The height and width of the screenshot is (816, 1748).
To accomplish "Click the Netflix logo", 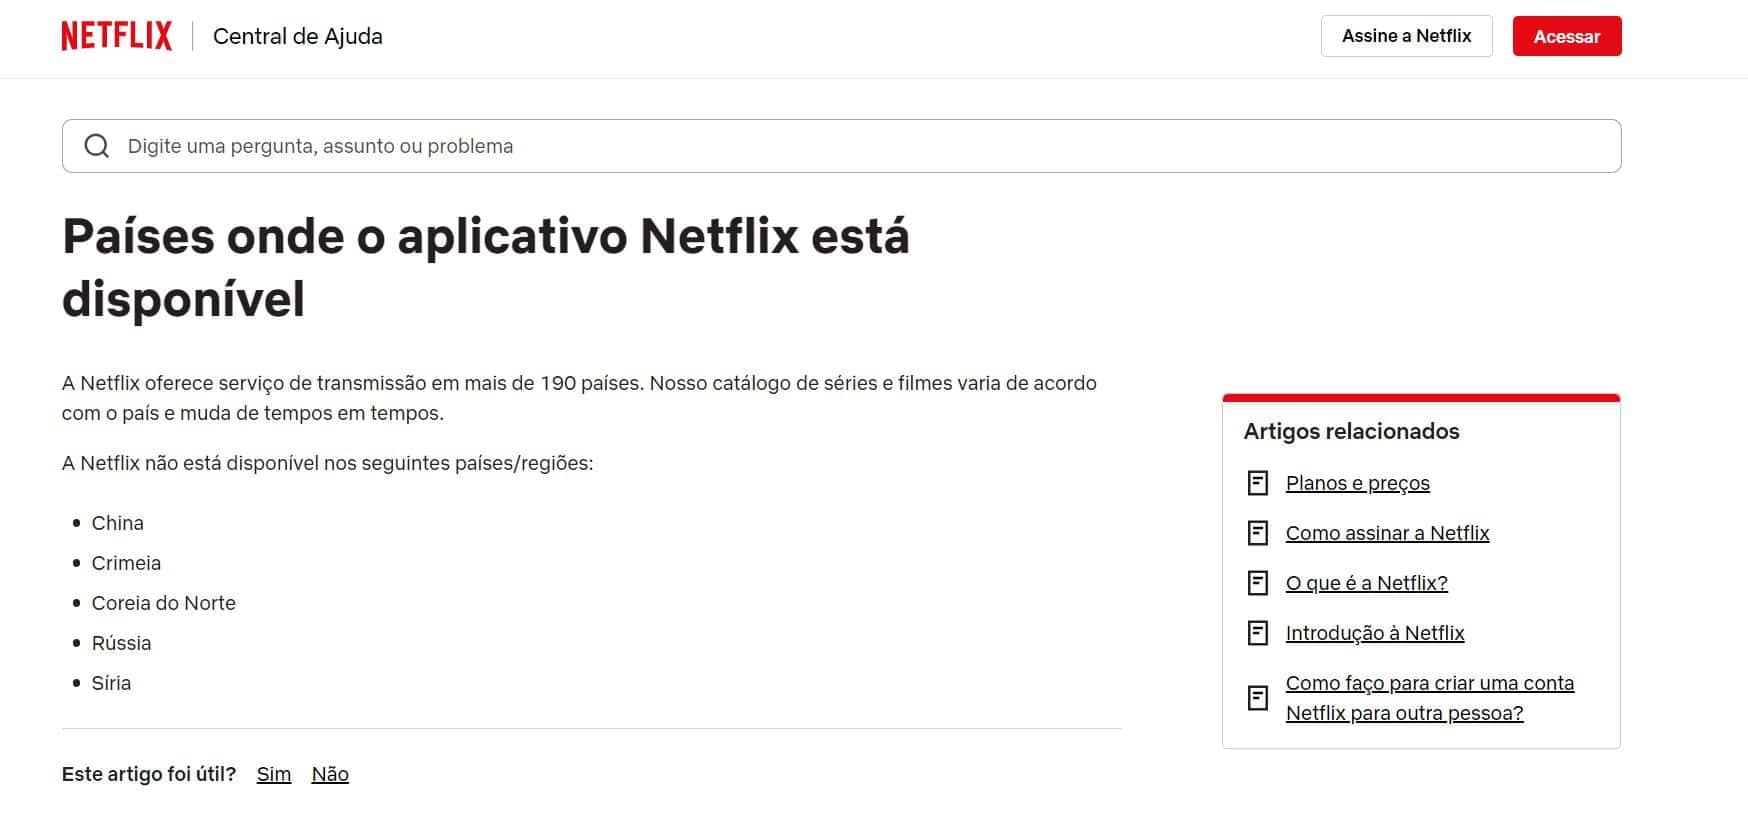I will pos(116,36).
